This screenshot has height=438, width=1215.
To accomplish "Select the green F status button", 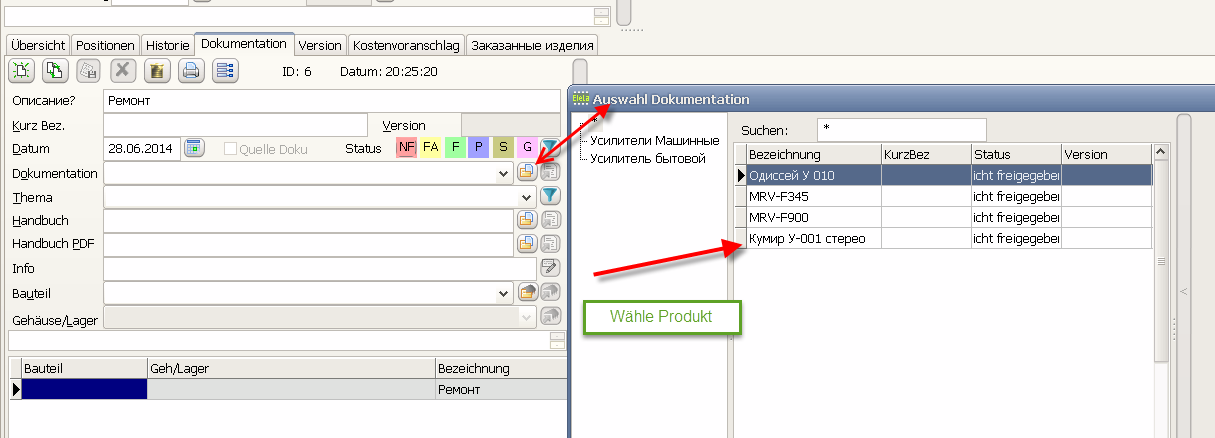I will coord(455,148).
